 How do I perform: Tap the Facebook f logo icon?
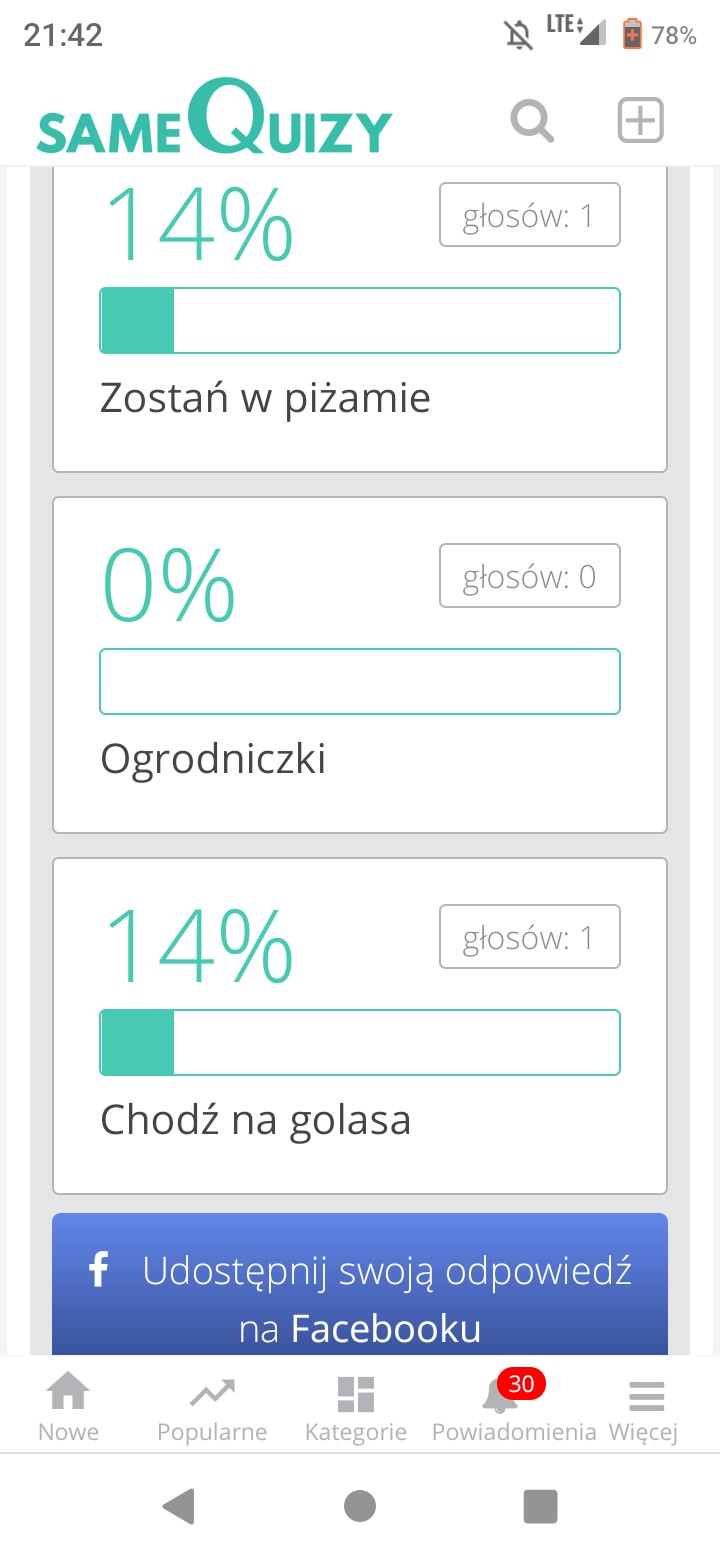(x=98, y=1271)
